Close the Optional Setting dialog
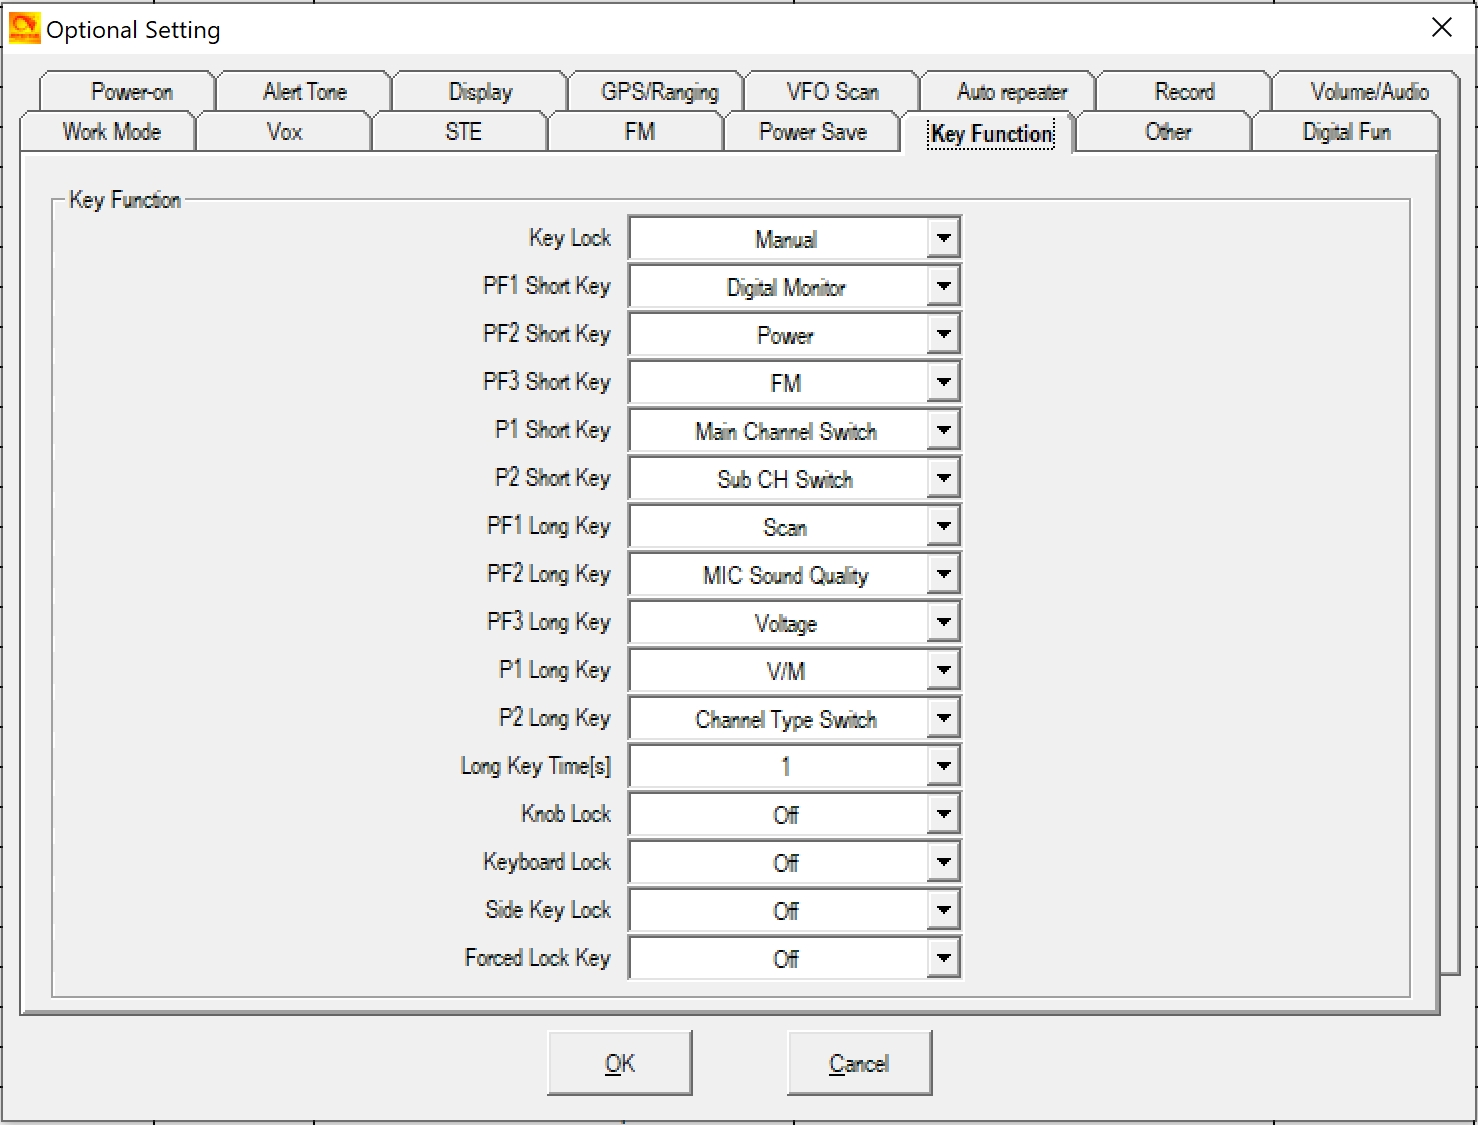 pyautogui.click(x=1441, y=28)
